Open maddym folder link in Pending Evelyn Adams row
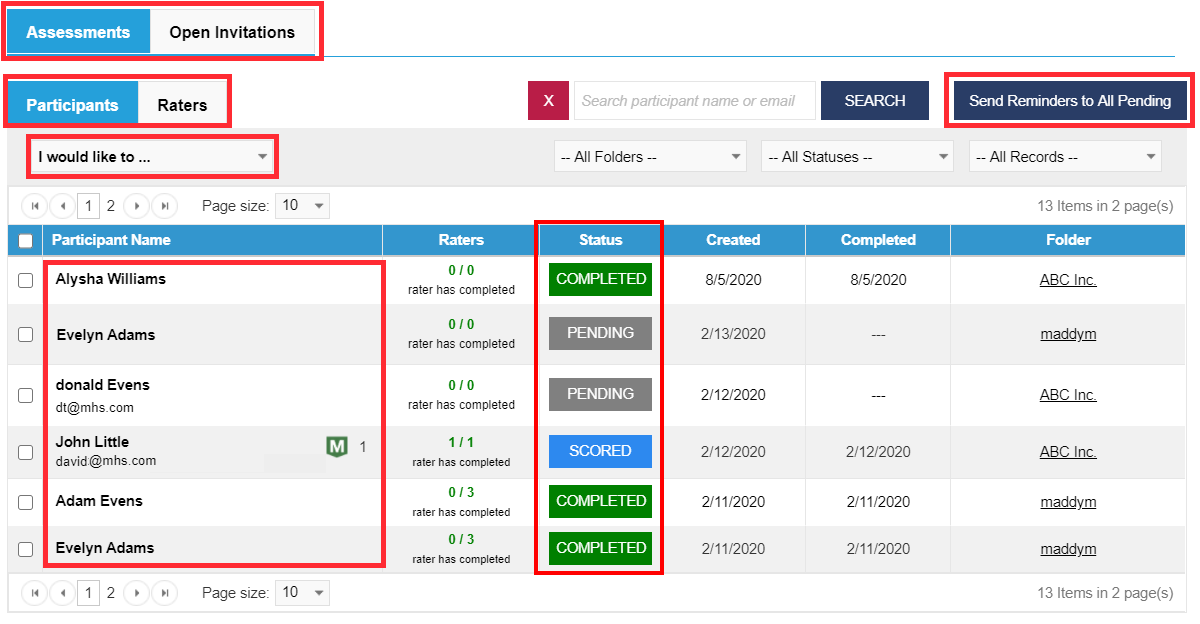 pos(1068,334)
